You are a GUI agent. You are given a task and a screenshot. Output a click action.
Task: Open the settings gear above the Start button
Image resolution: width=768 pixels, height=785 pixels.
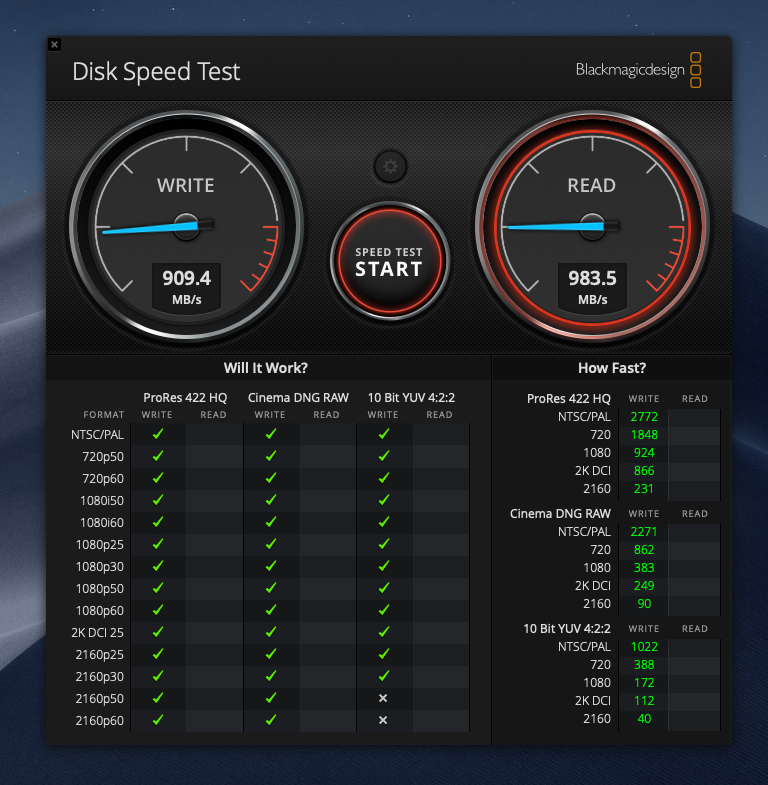(x=391, y=166)
